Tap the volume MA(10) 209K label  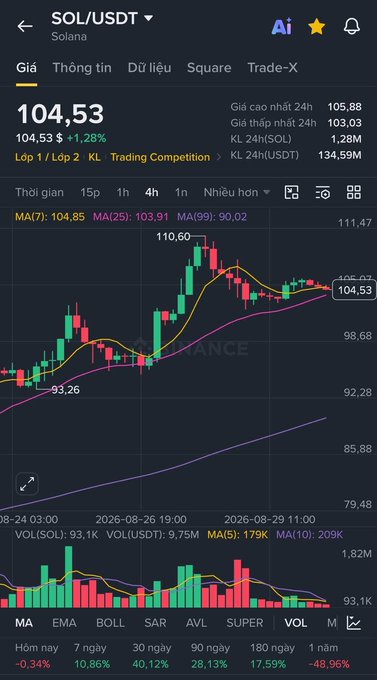pyautogui.click(x=309, y=535)
